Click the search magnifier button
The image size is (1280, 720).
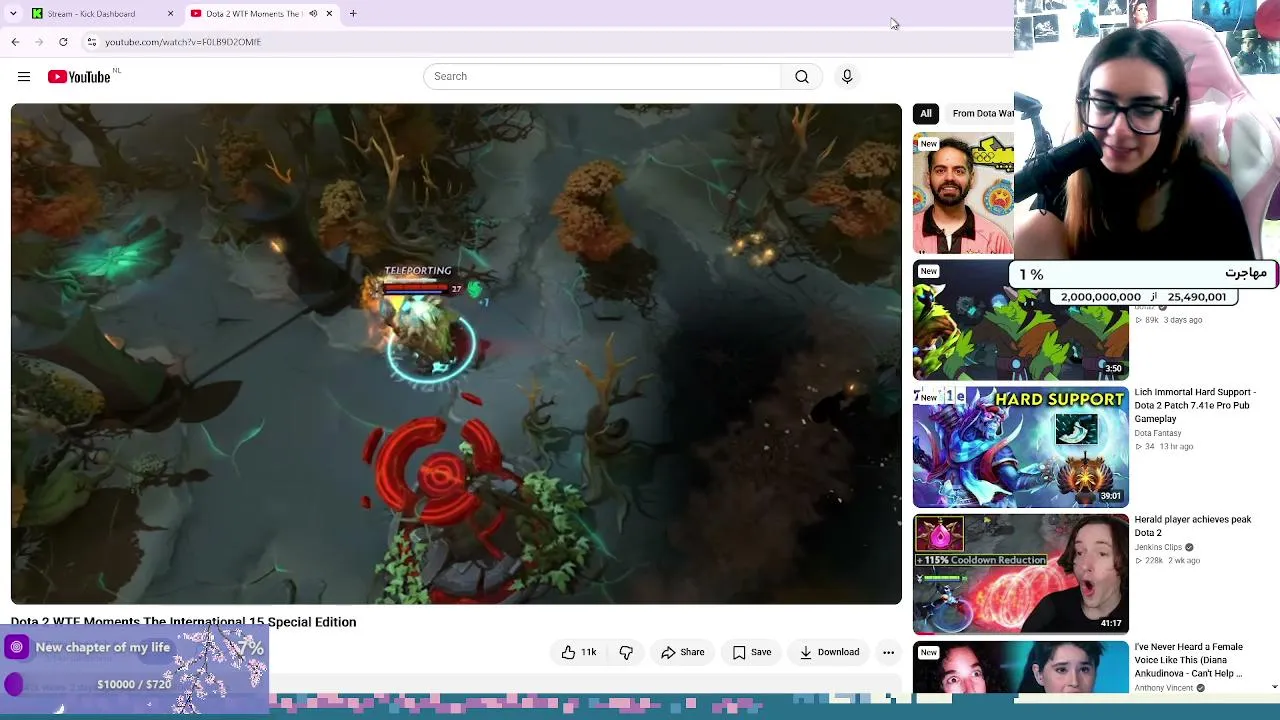pos(802,77)
